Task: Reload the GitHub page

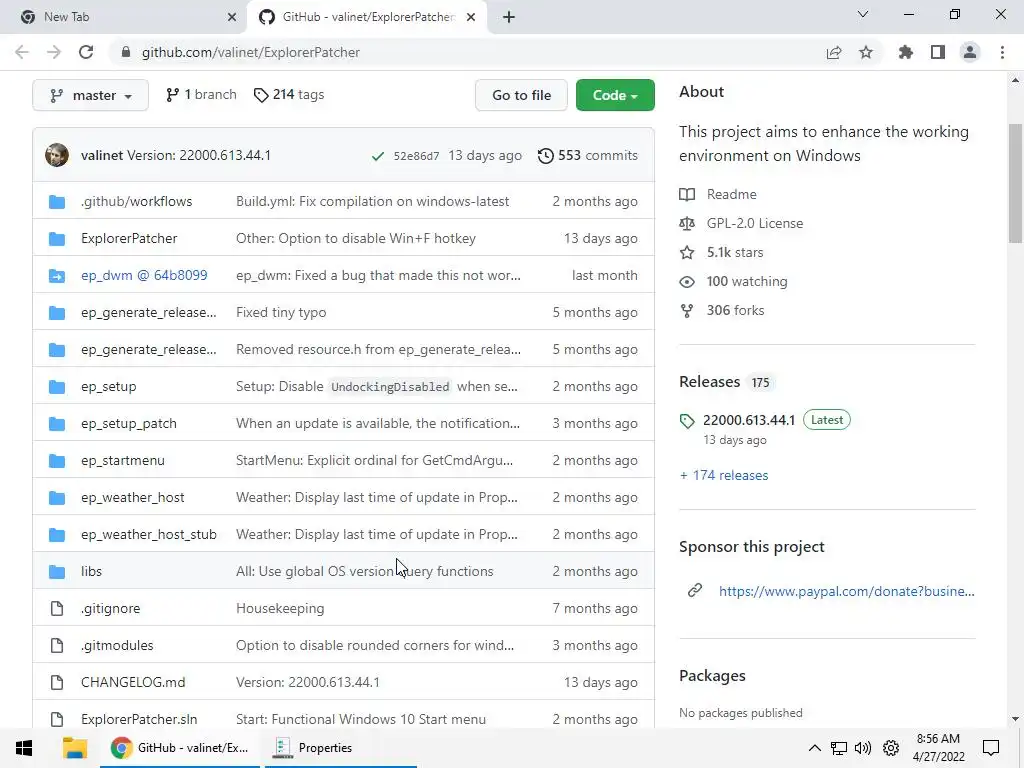Action: [x=86, y=52]
